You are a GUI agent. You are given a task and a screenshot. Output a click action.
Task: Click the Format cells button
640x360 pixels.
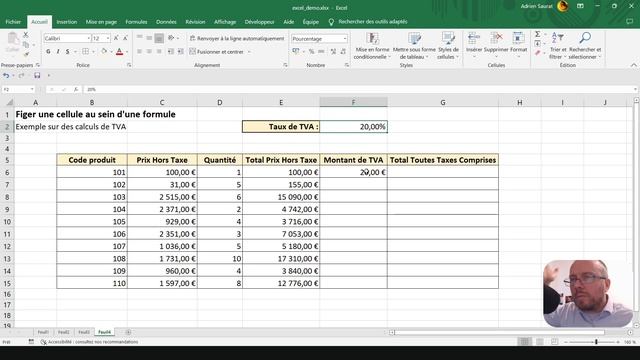(x=518, y=45)
